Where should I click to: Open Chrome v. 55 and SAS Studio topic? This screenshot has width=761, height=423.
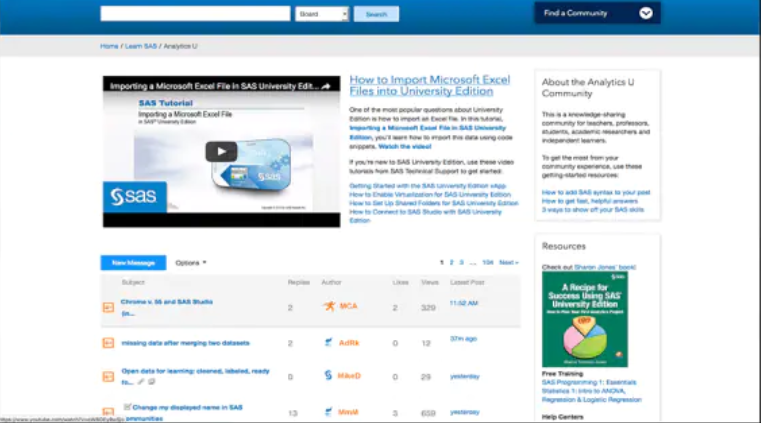(166, 307)
